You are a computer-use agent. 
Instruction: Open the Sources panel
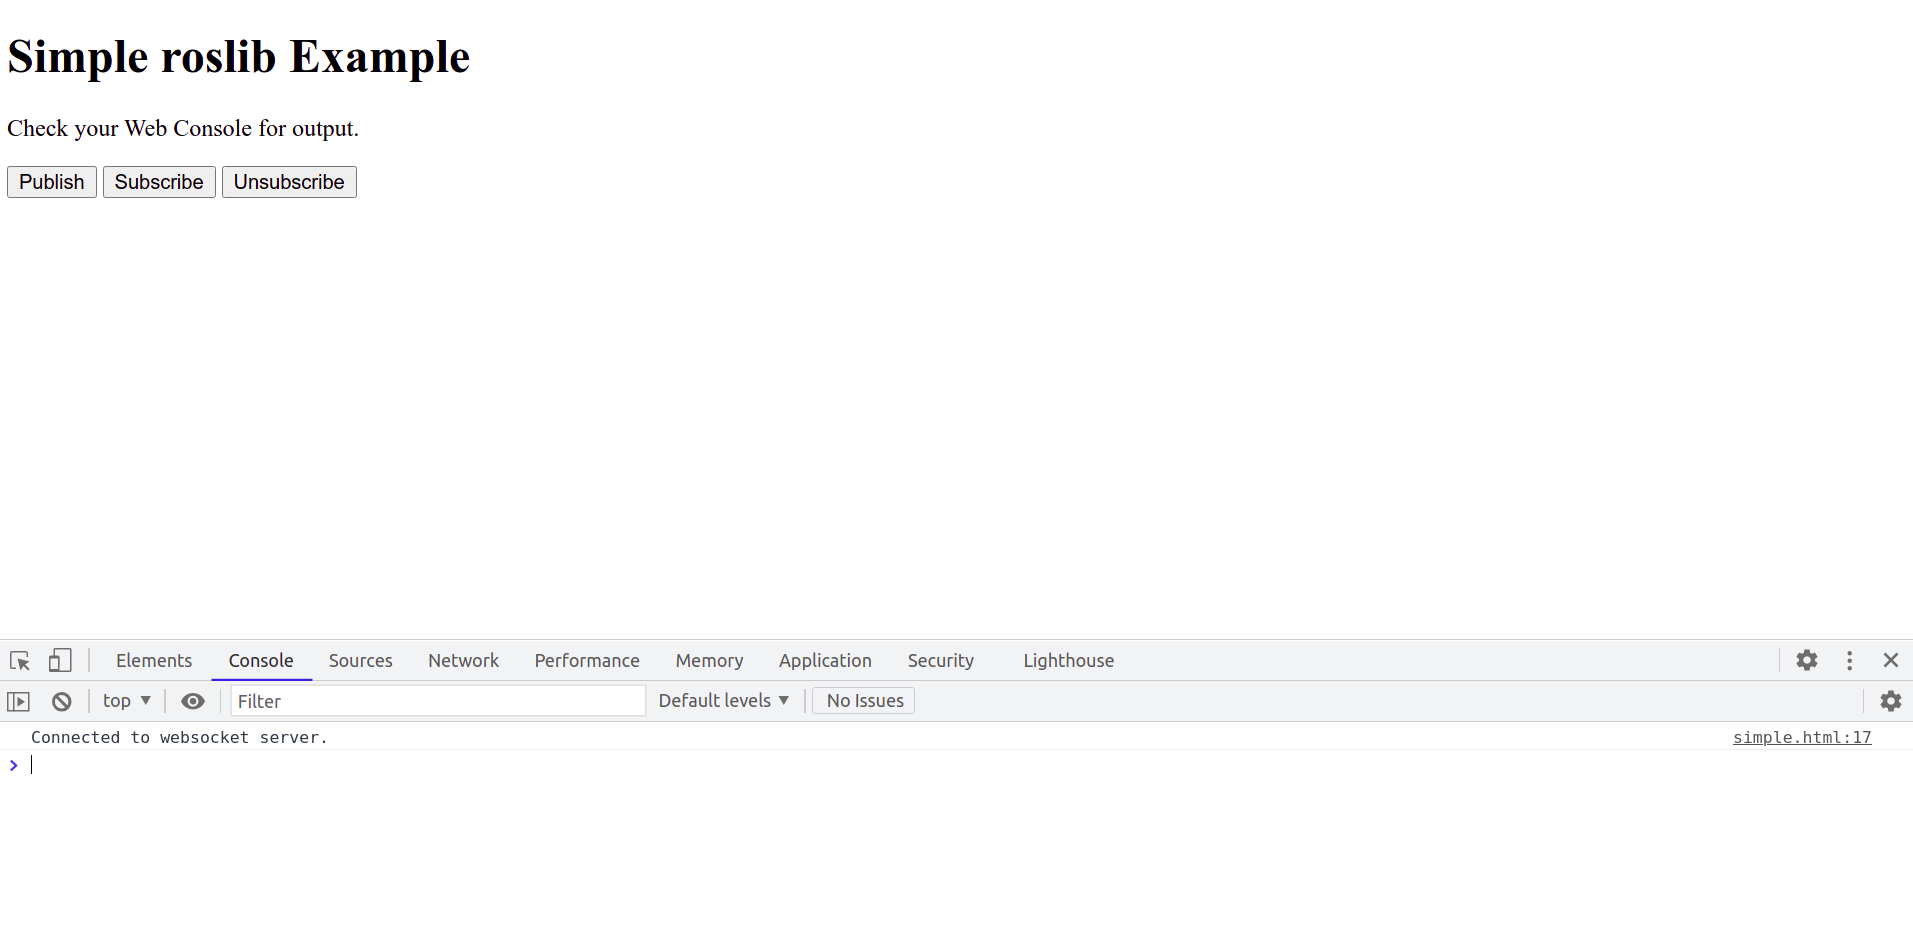[360, 660]
